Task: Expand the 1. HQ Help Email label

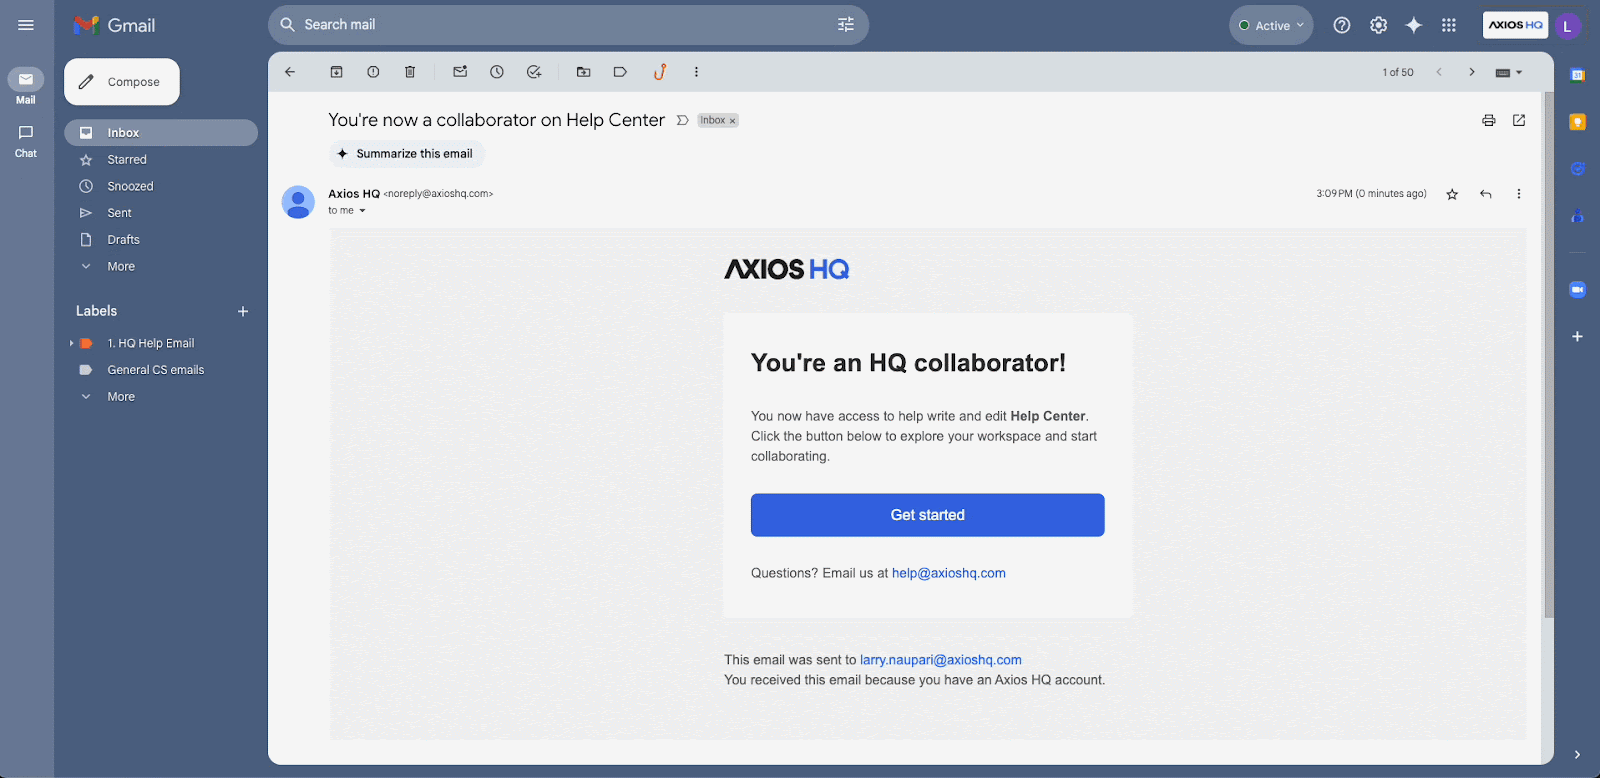Action: (72, 343)
